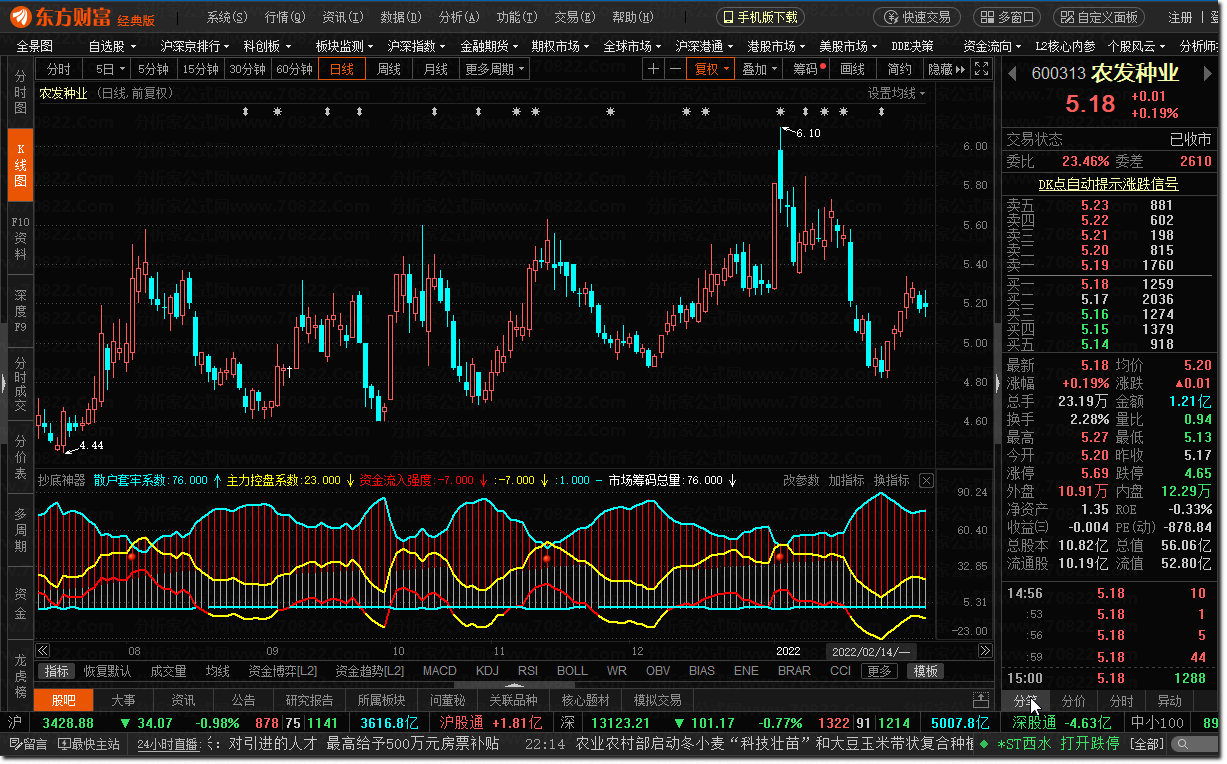Open the 多窗口 multi-window layout

[x=1005, y=17]
